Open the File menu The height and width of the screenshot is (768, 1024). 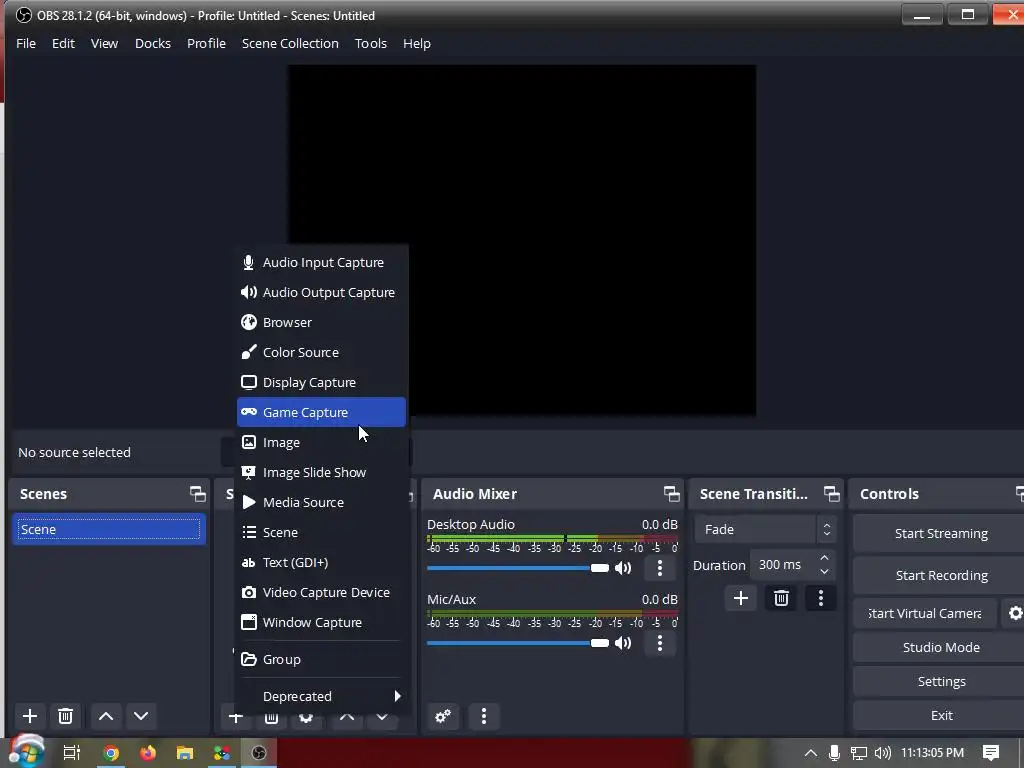[x=26, y=44]
